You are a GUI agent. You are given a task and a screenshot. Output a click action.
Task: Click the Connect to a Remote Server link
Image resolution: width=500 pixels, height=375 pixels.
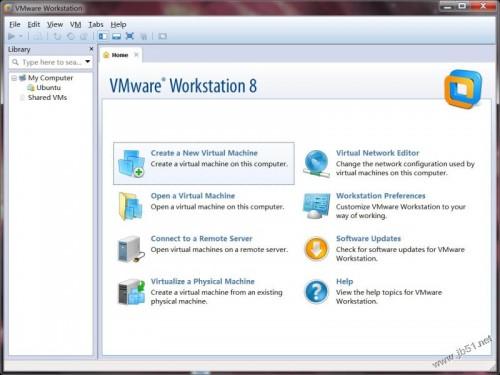point(201,239)
